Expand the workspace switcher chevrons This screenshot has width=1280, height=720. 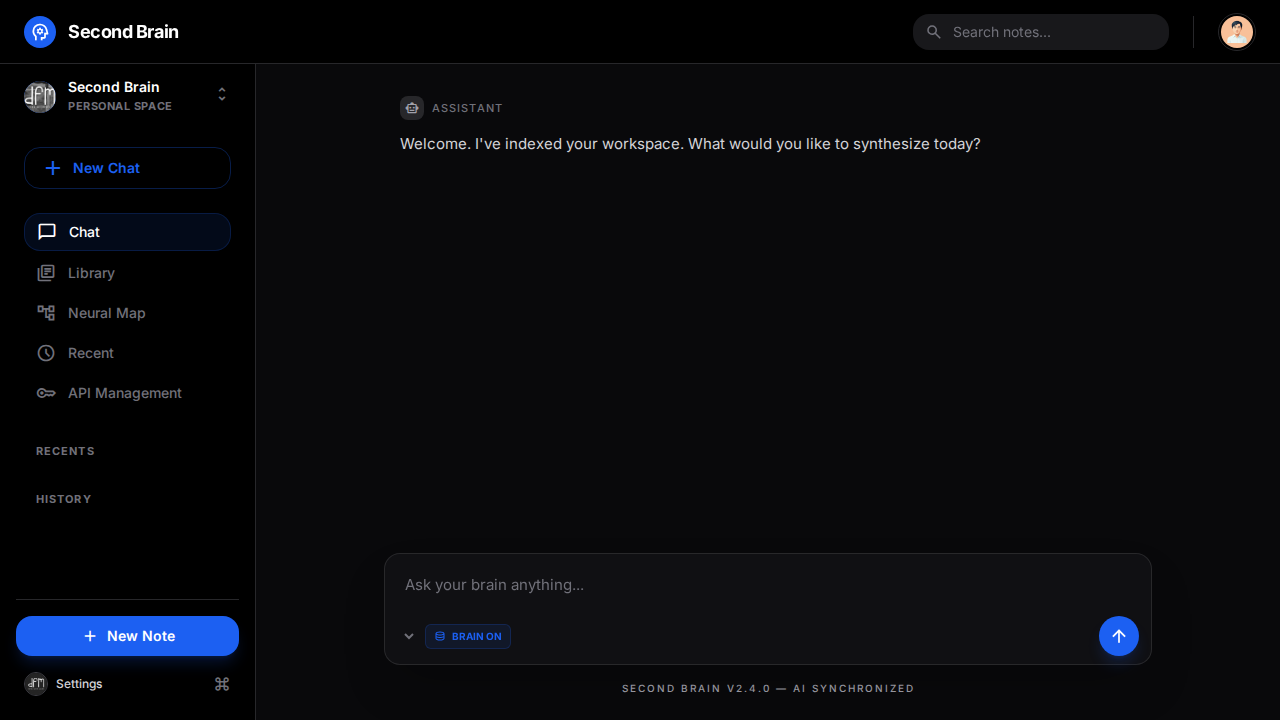click(222, 94)
